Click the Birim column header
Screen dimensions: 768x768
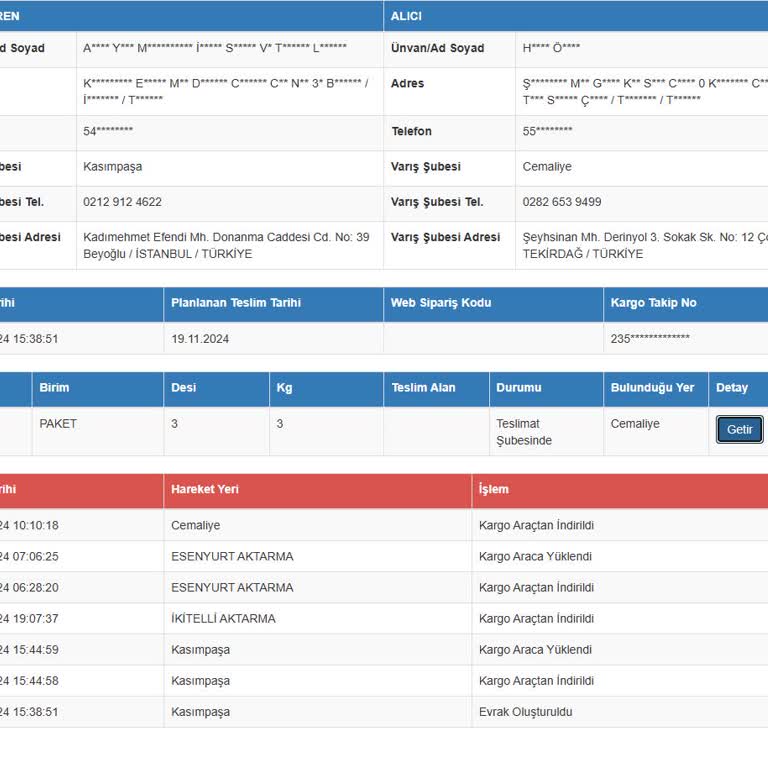(x=54, y=387)
